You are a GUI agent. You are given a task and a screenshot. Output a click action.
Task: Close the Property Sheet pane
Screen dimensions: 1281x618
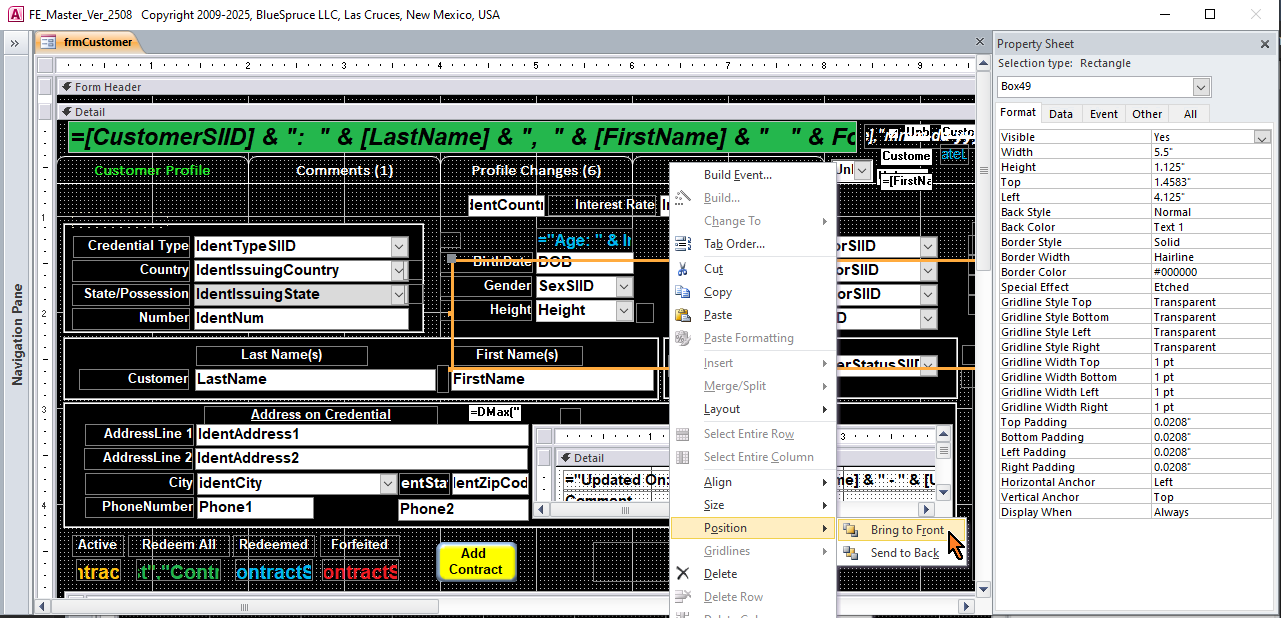pos(1265,44)
